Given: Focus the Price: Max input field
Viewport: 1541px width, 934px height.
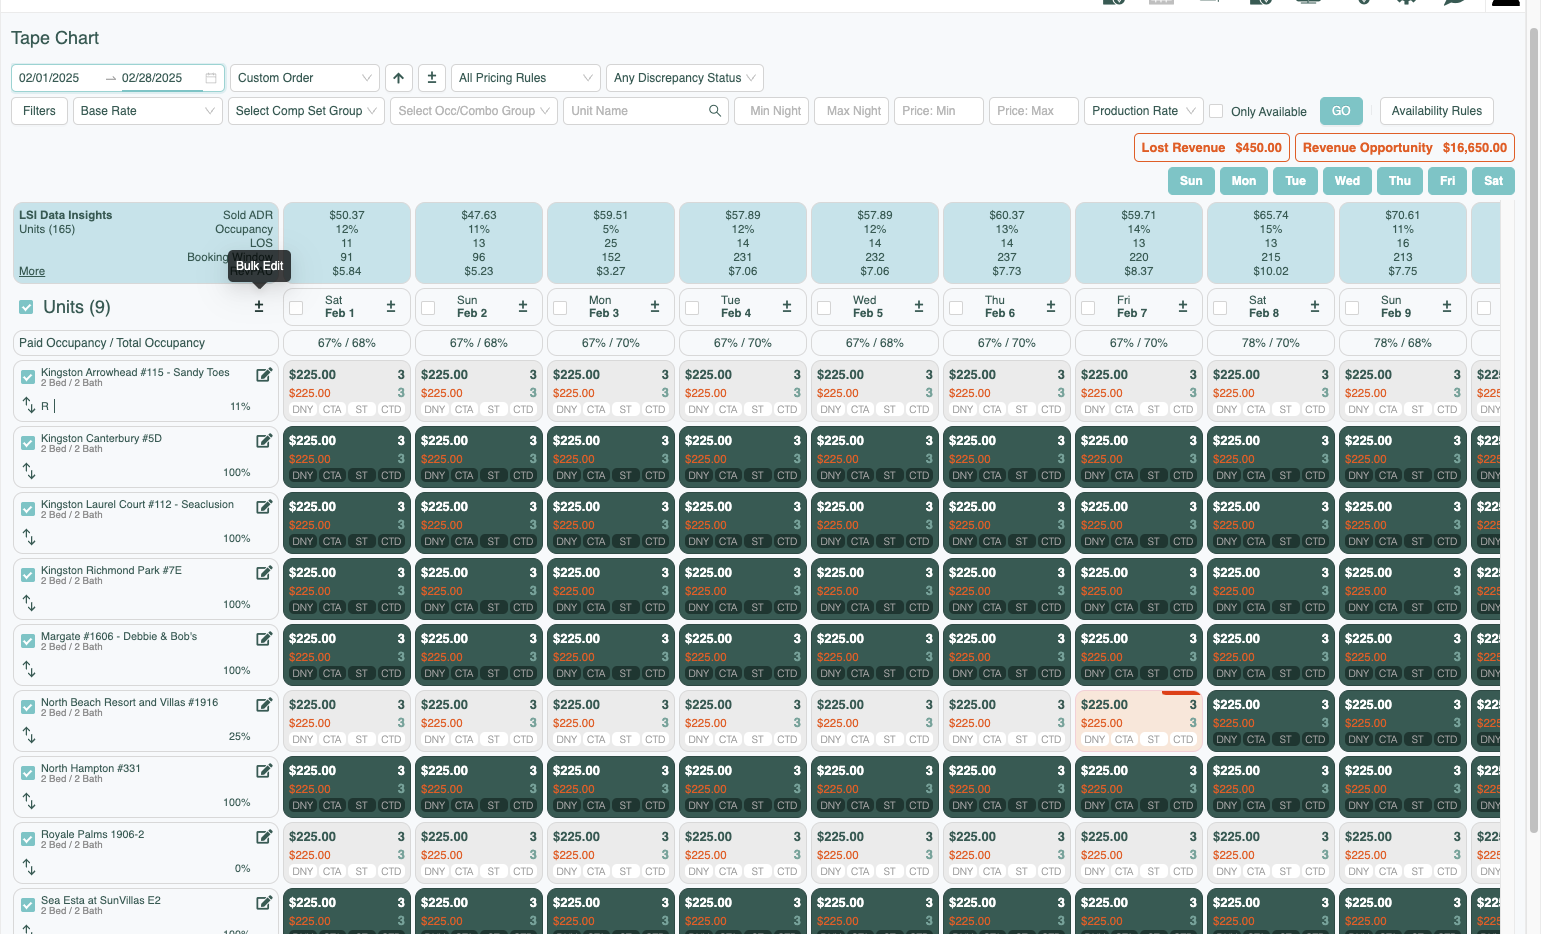Looking at the screenshot, I should (1033, 111).
